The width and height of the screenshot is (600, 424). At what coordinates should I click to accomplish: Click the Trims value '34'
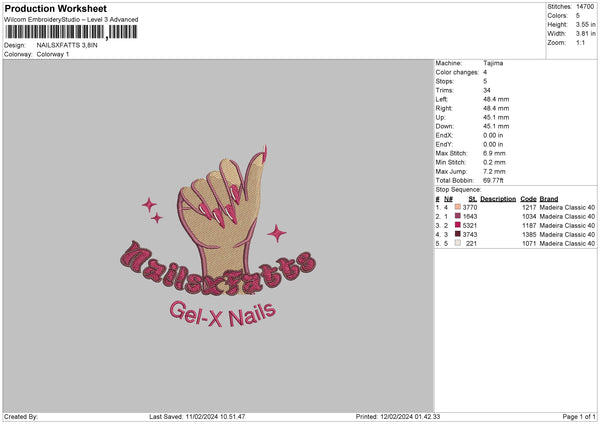click(487, 90)
